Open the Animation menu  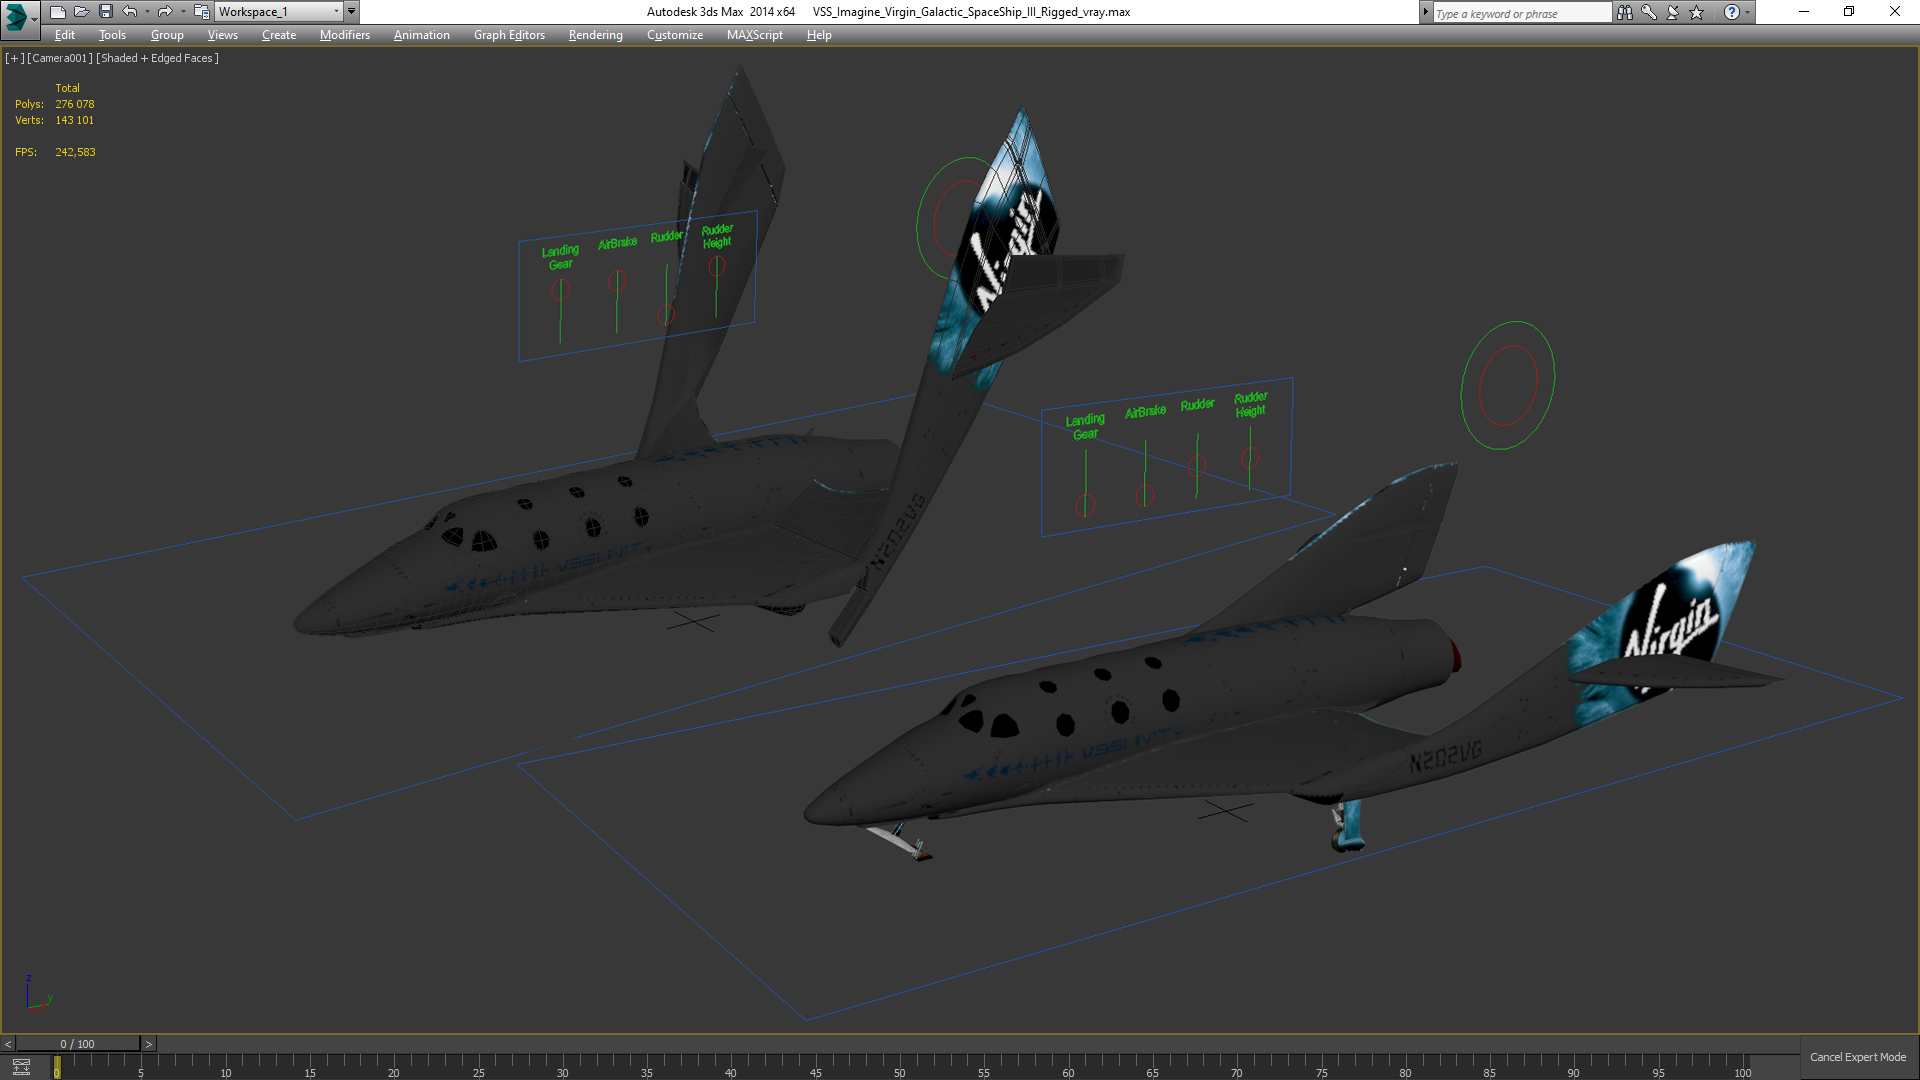click(421, 35)
